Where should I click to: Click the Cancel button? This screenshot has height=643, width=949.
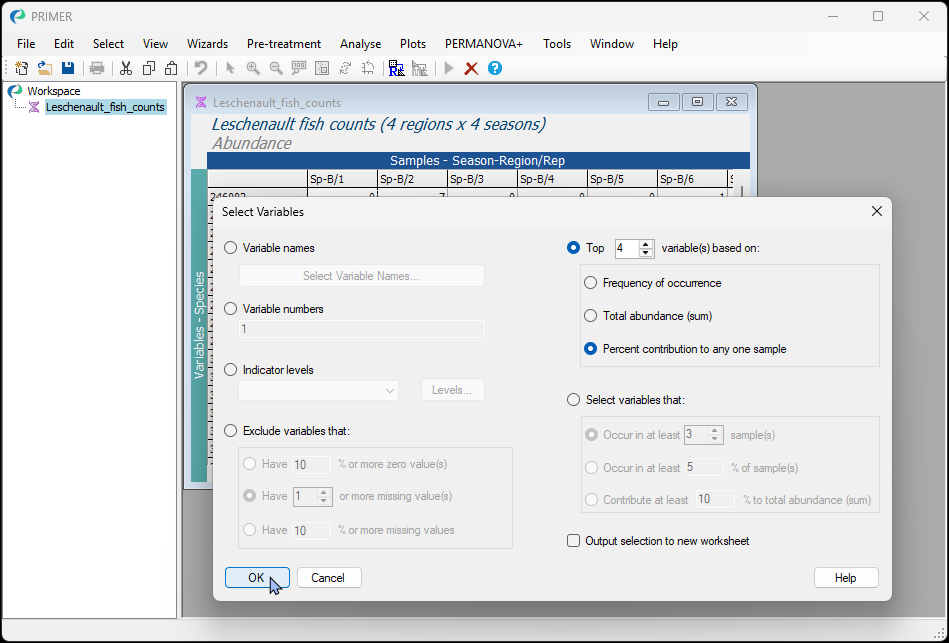coord(329,578)
